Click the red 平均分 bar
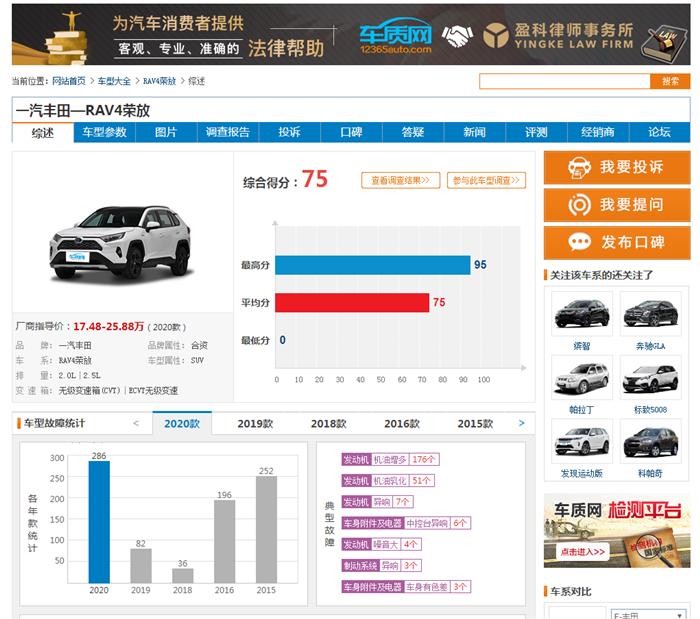Image resolution: width=700 pixels, height=619 pixels. click(x=352, y=303)
